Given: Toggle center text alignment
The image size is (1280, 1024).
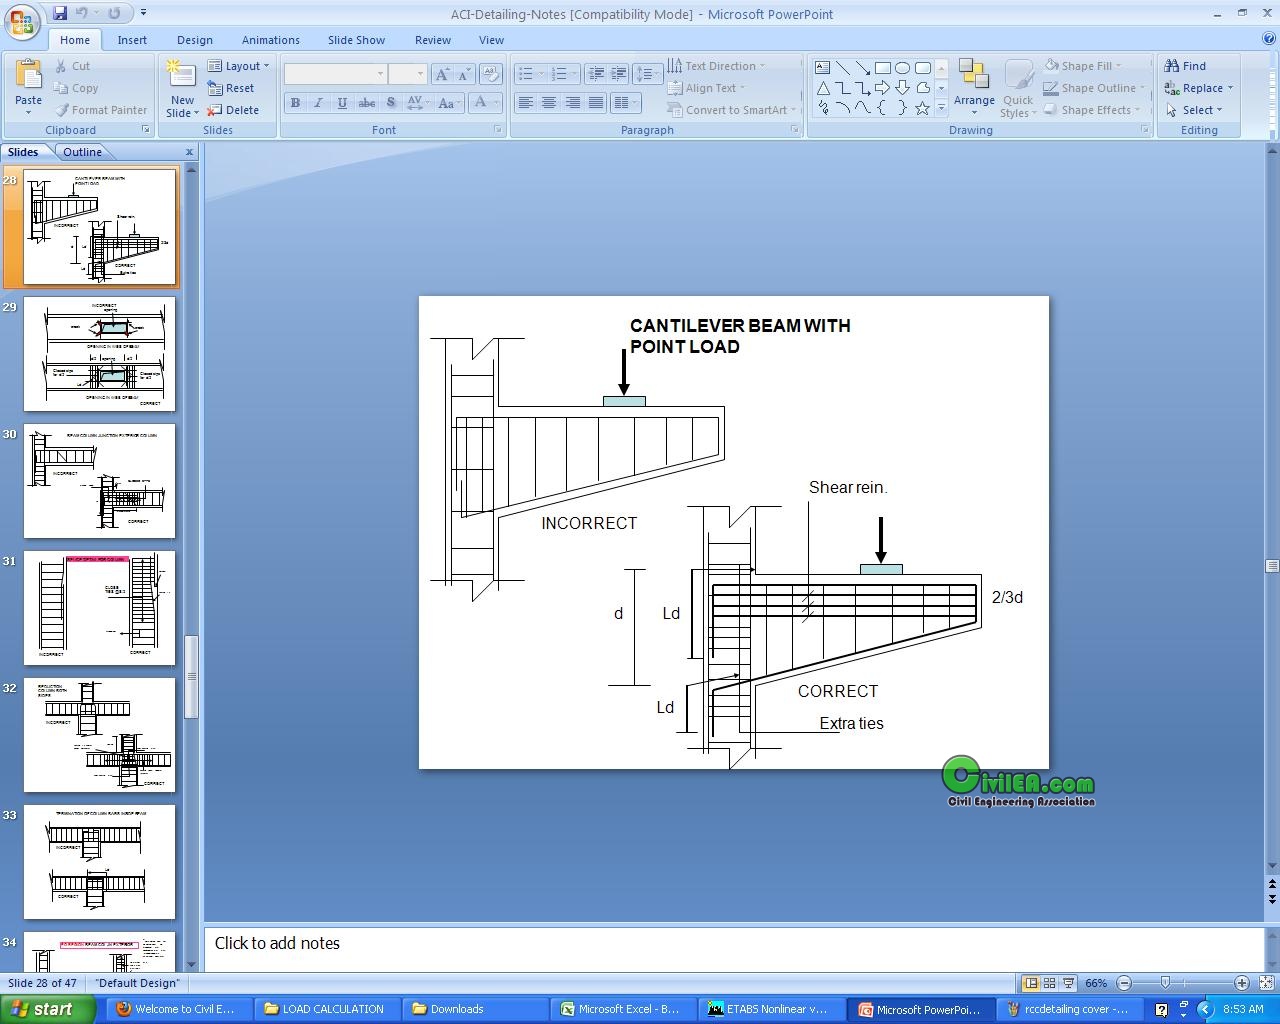Looking at the screenshot, I should tap(548, 103).
